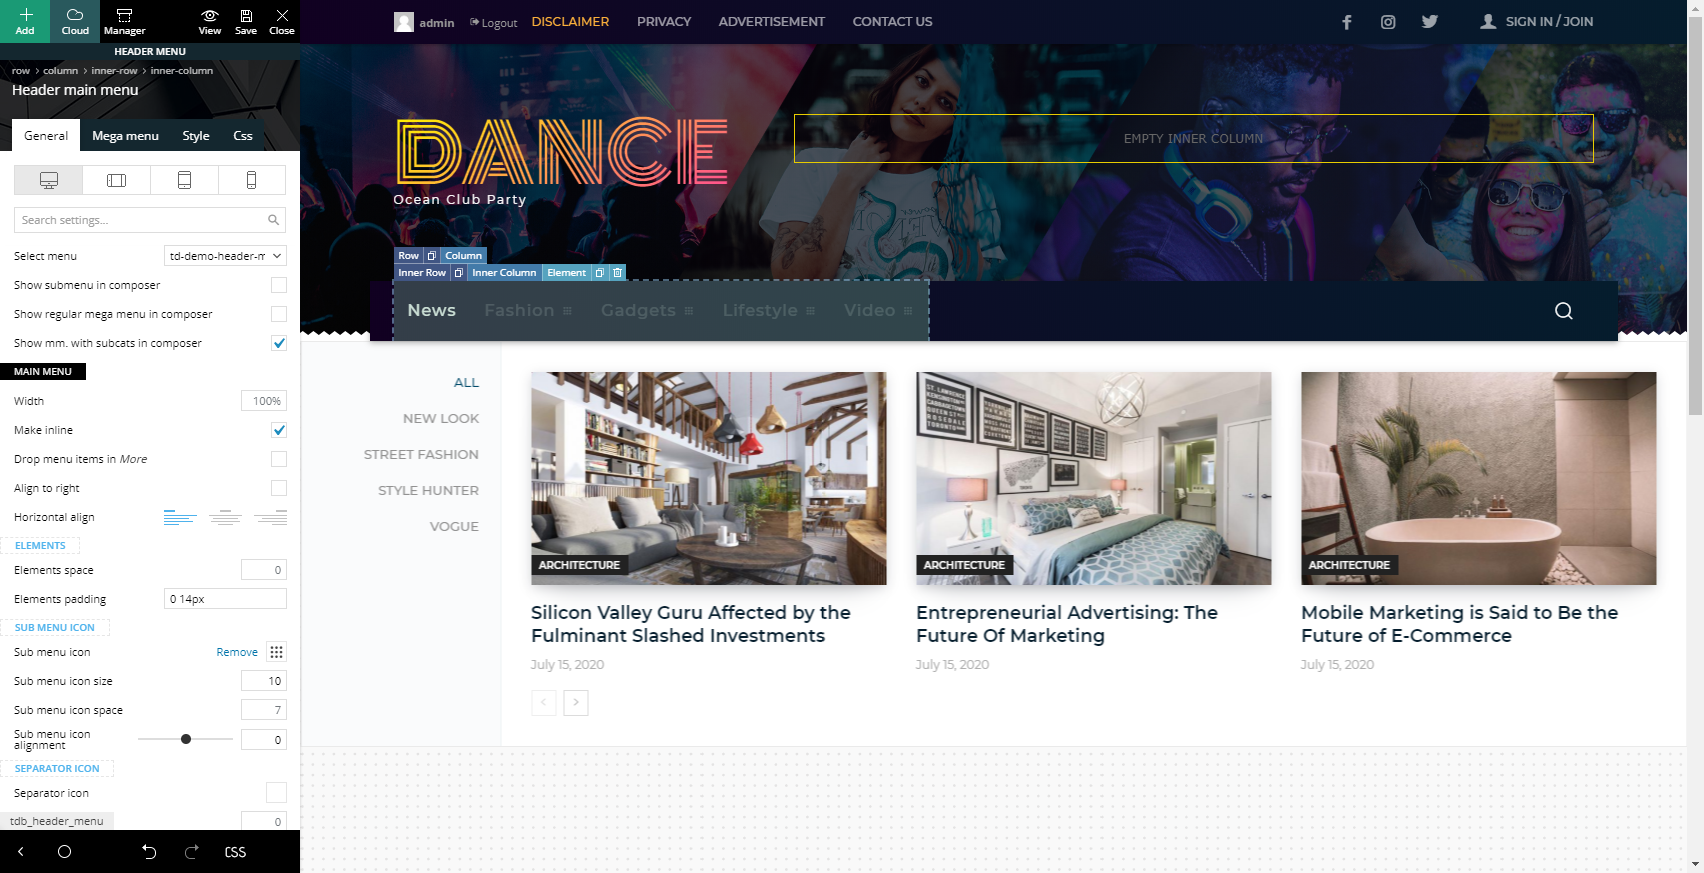Enable Align to right checkbox
Screen dimensions: 1704x873
click(x=279, y=488)
